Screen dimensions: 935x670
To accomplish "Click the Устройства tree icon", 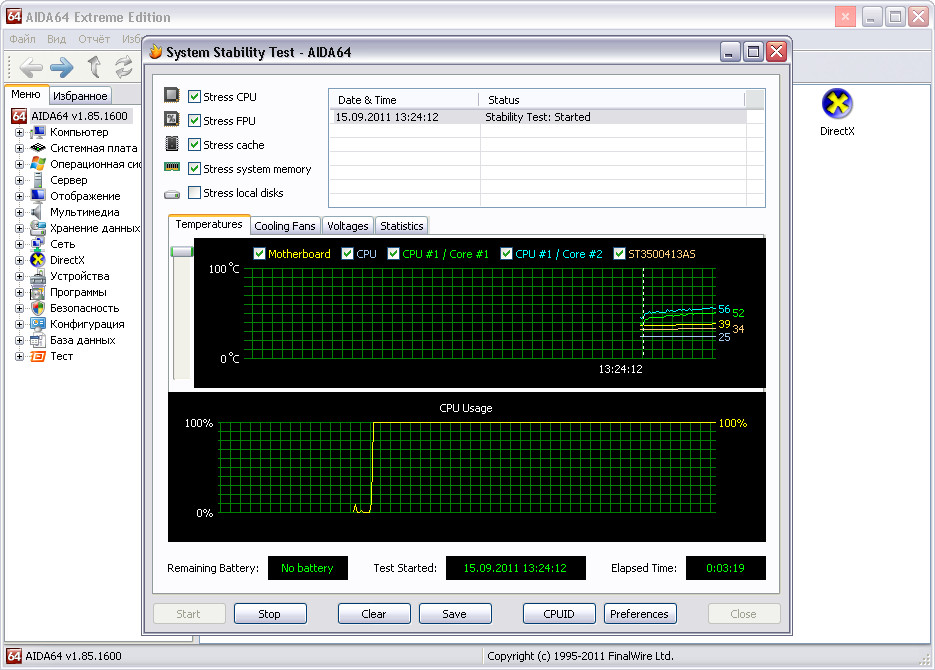I will [x=38, y=276].
